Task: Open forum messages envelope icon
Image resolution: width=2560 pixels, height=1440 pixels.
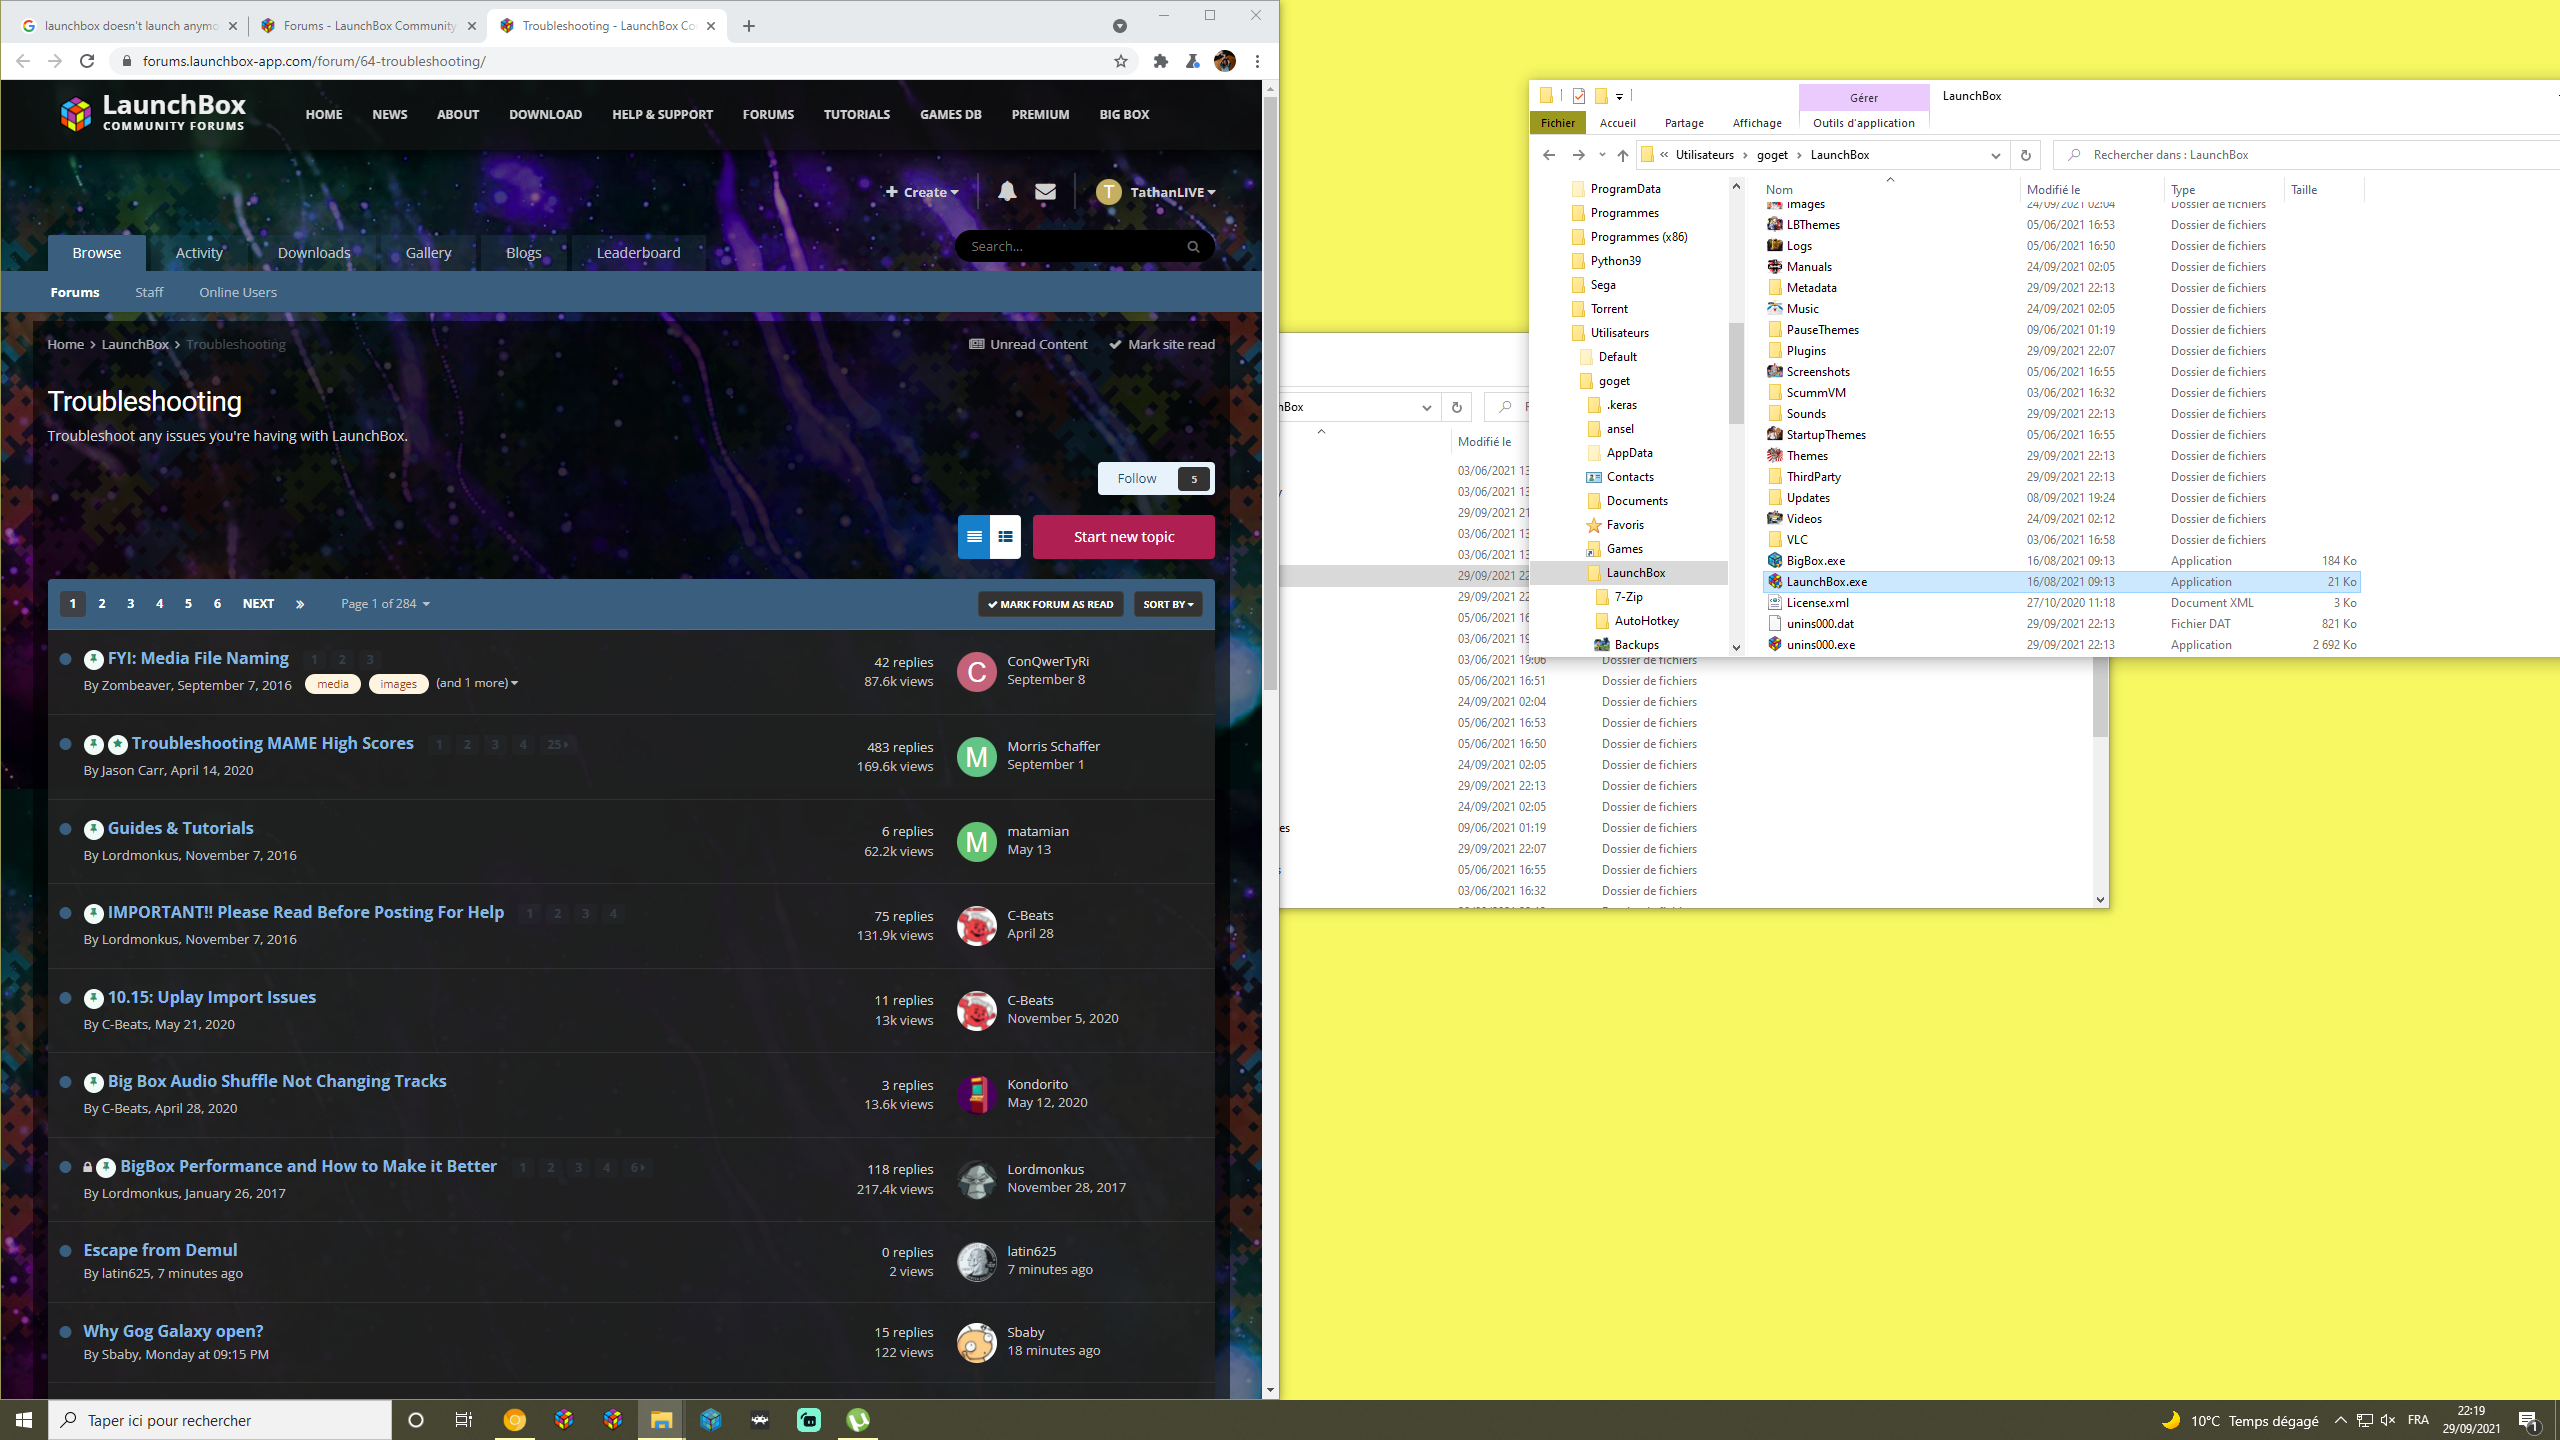Action: tap(1045, 191)
